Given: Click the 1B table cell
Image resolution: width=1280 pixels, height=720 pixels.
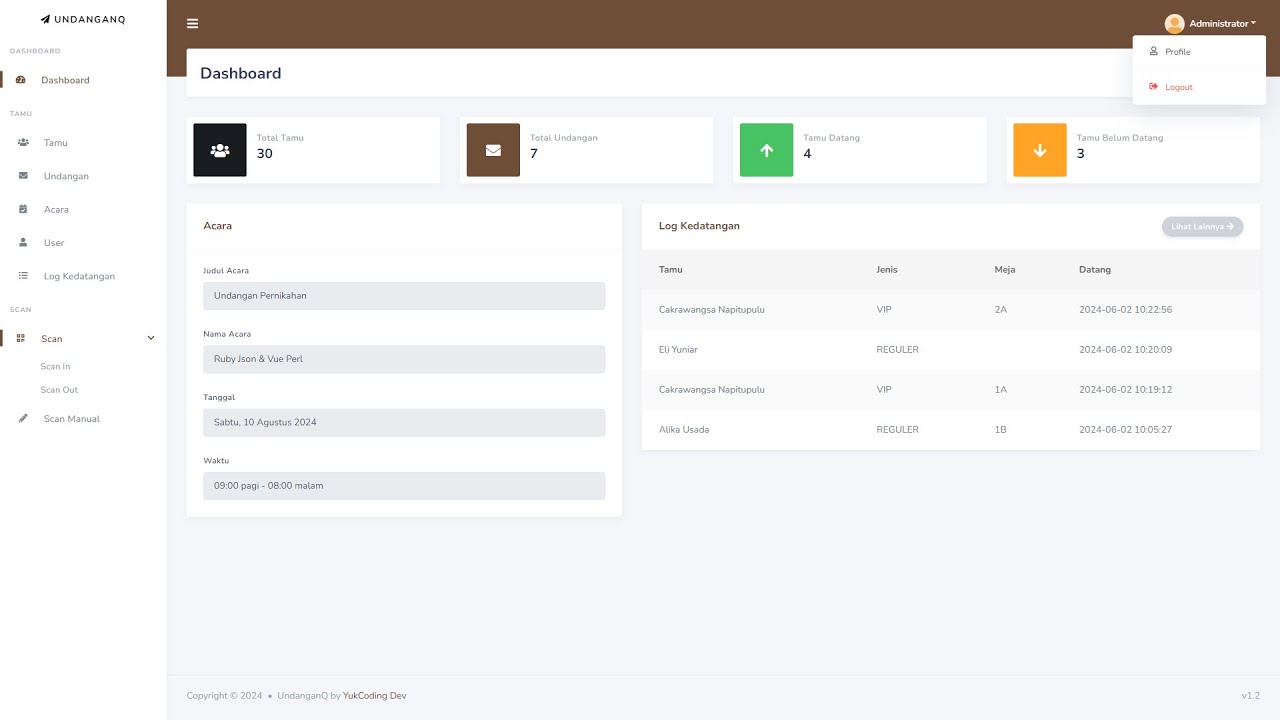Looking at the screenshot, I should pos(1001,430).
